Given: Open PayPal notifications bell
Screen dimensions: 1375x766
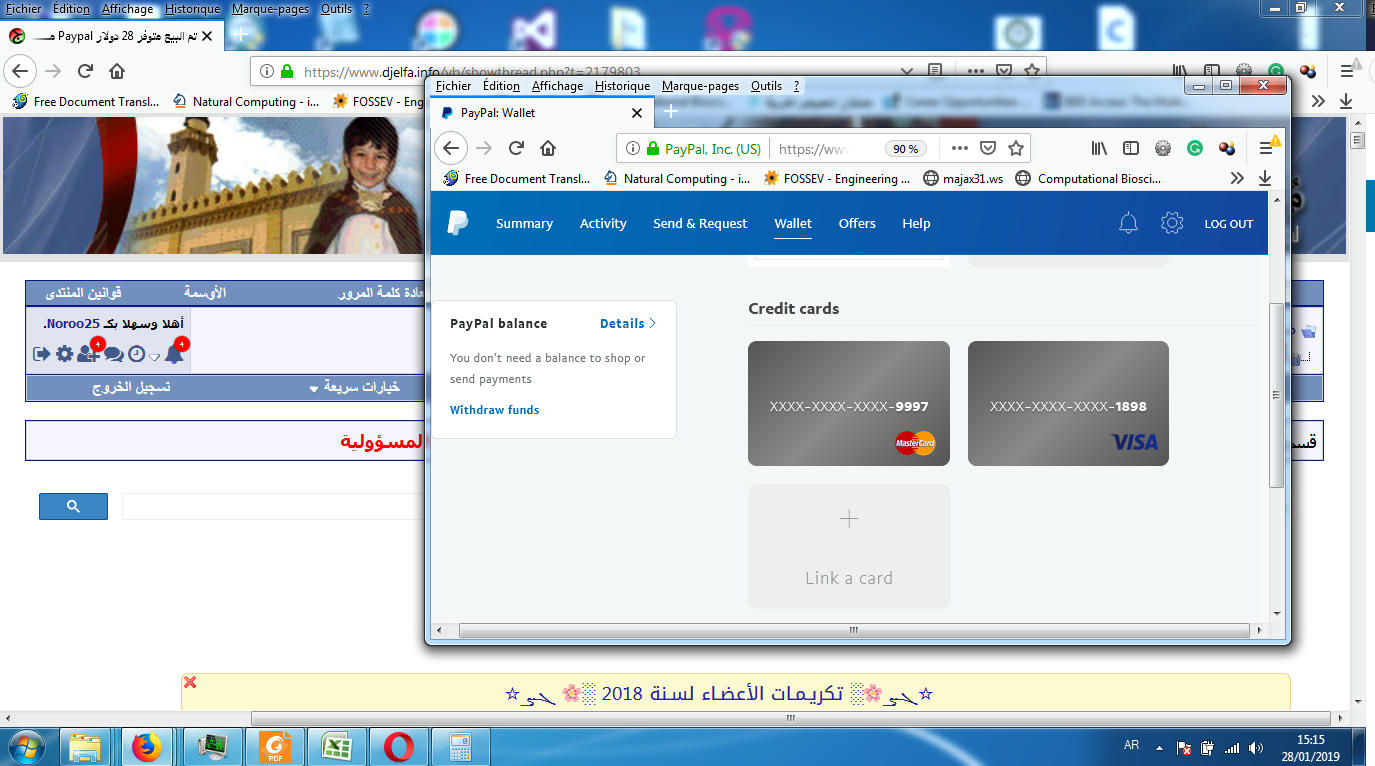Looking at the screenshot, I should click(x=1128, y=223).
